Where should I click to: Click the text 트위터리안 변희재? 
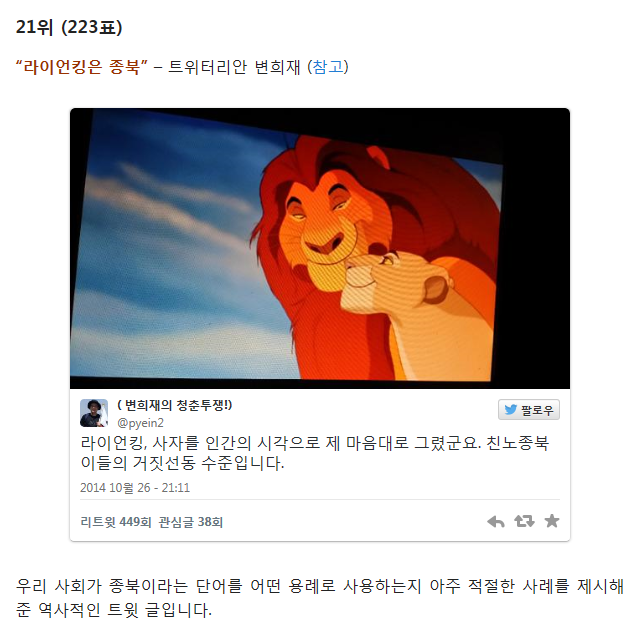(x=234, y=67)
